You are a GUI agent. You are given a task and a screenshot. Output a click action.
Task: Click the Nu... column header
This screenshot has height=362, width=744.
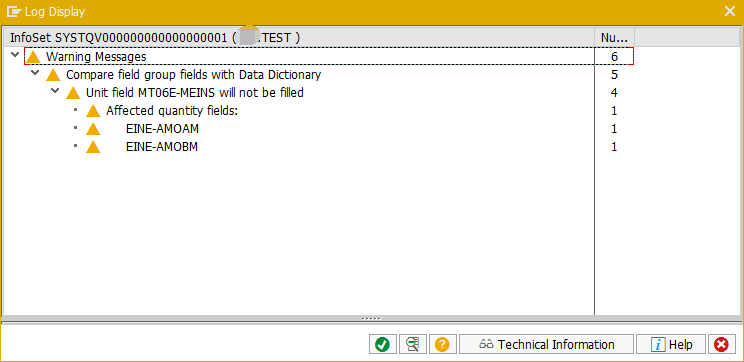coord(614,37)
